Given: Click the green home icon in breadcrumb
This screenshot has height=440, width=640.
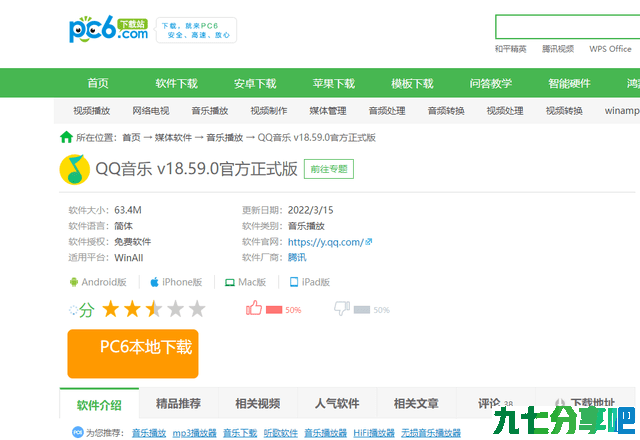Looking at the screenshot, I should pos(66,138).
